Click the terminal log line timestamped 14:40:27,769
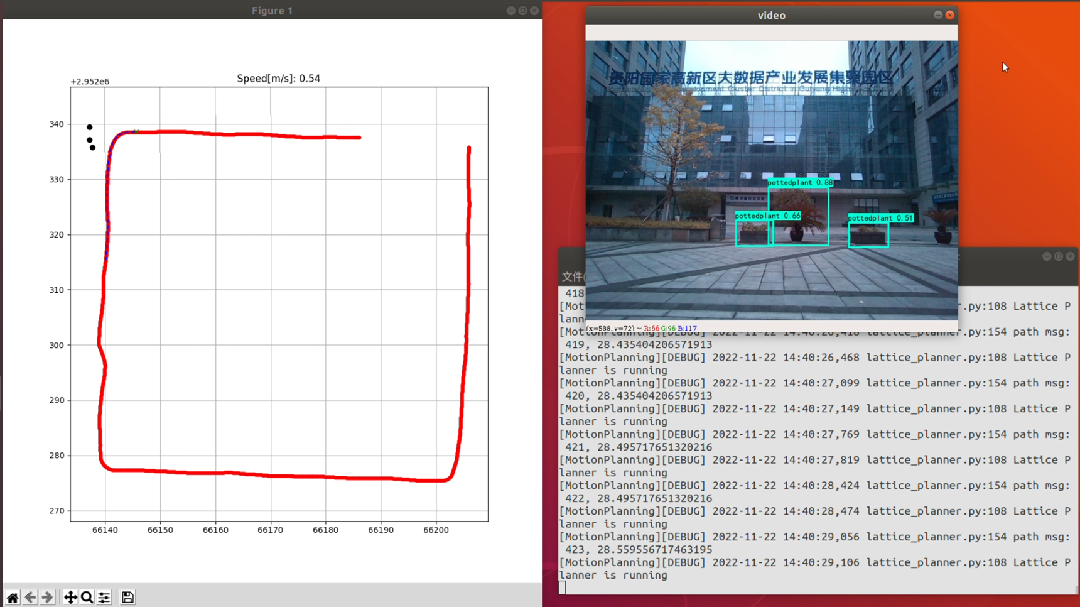 [x=815, y=435]
